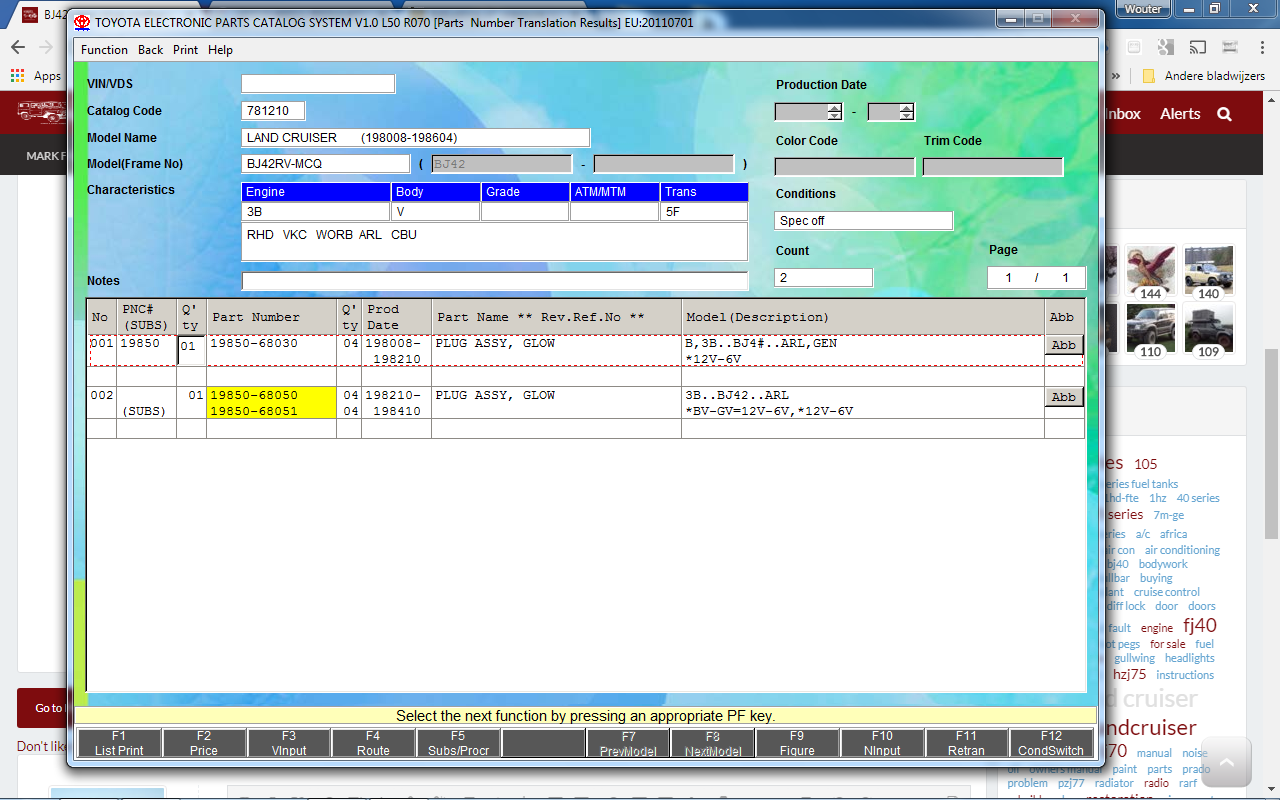The height and width of the screenshot is (800, 1280).
Task: Click the forum search magnifier icon
Action: click(1224, 114)
